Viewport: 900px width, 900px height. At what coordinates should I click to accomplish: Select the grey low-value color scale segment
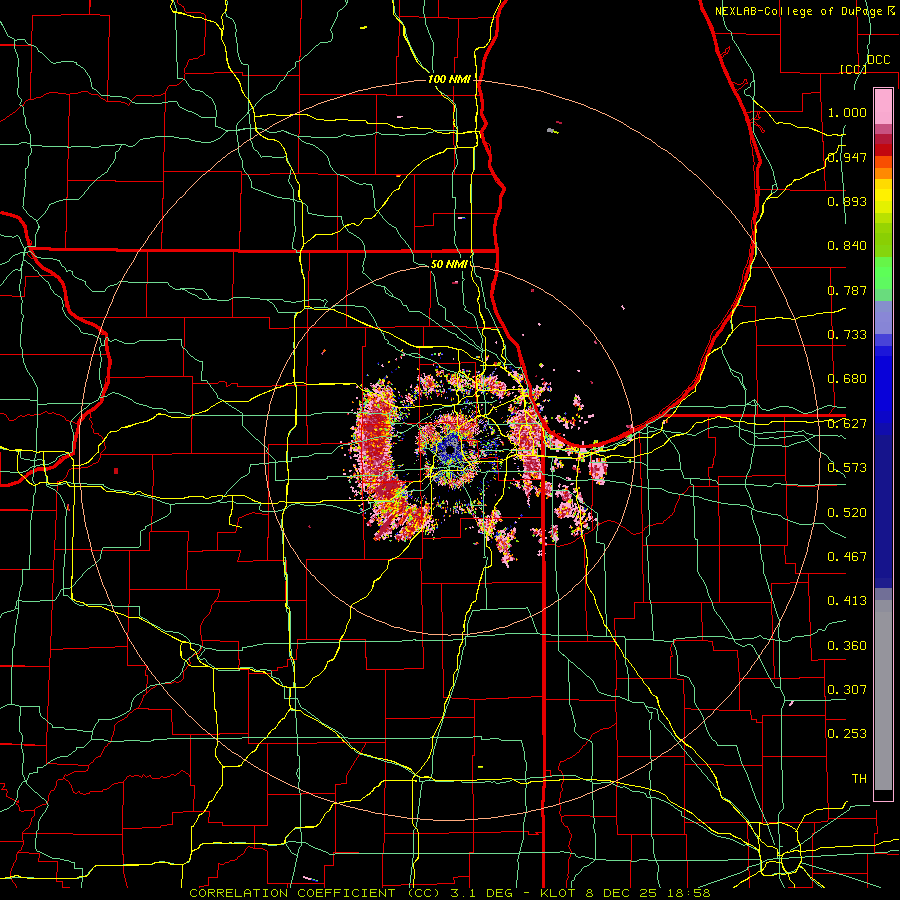(883, 695)
